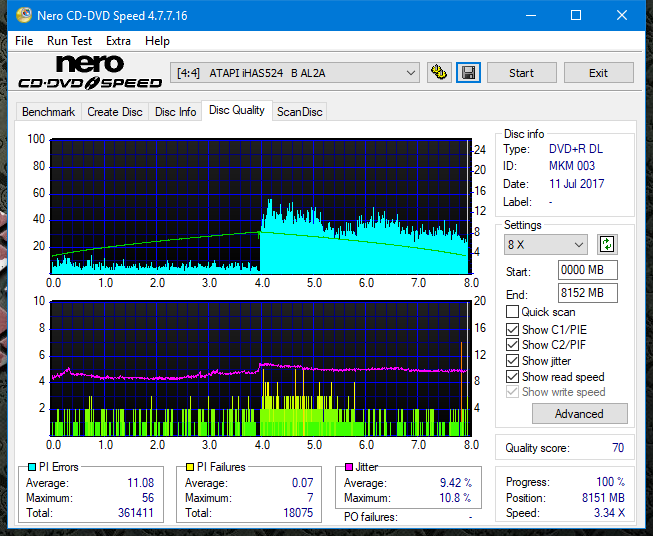Open the 8 X speed dropdown
This screenshot has height=536, width=653.
pos(546,244)
